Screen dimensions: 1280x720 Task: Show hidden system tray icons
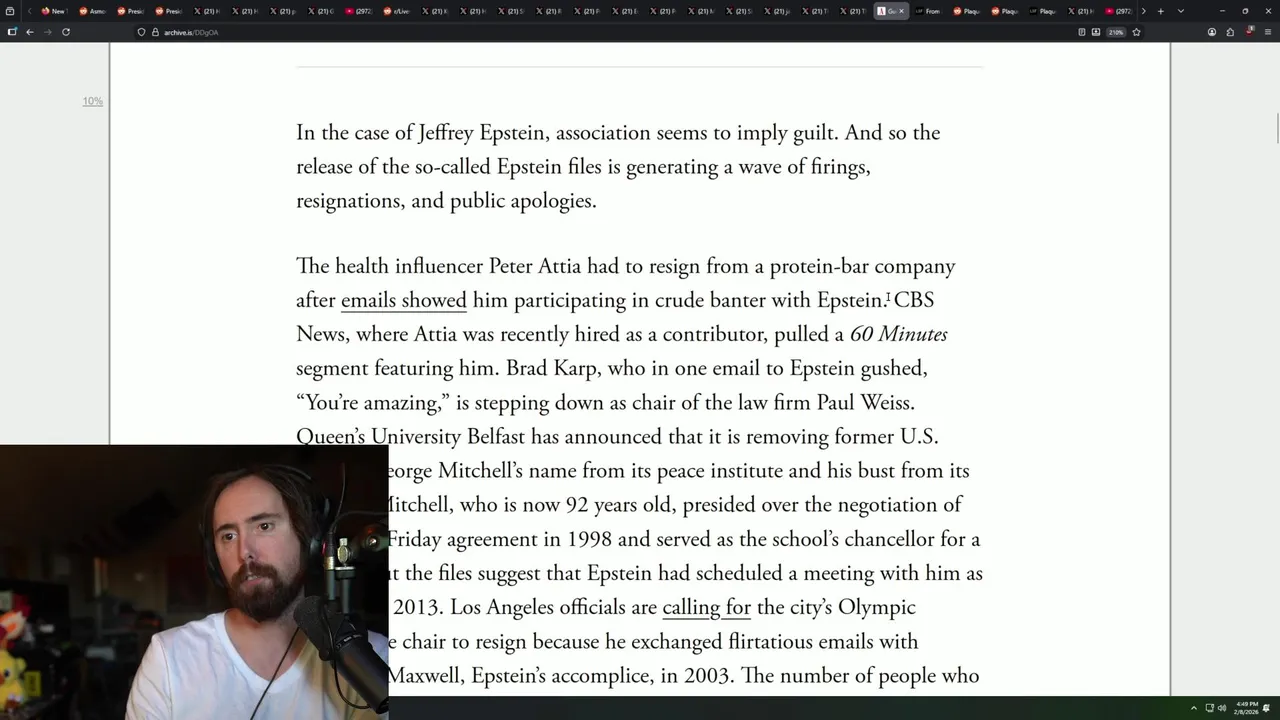(1193, 708)
